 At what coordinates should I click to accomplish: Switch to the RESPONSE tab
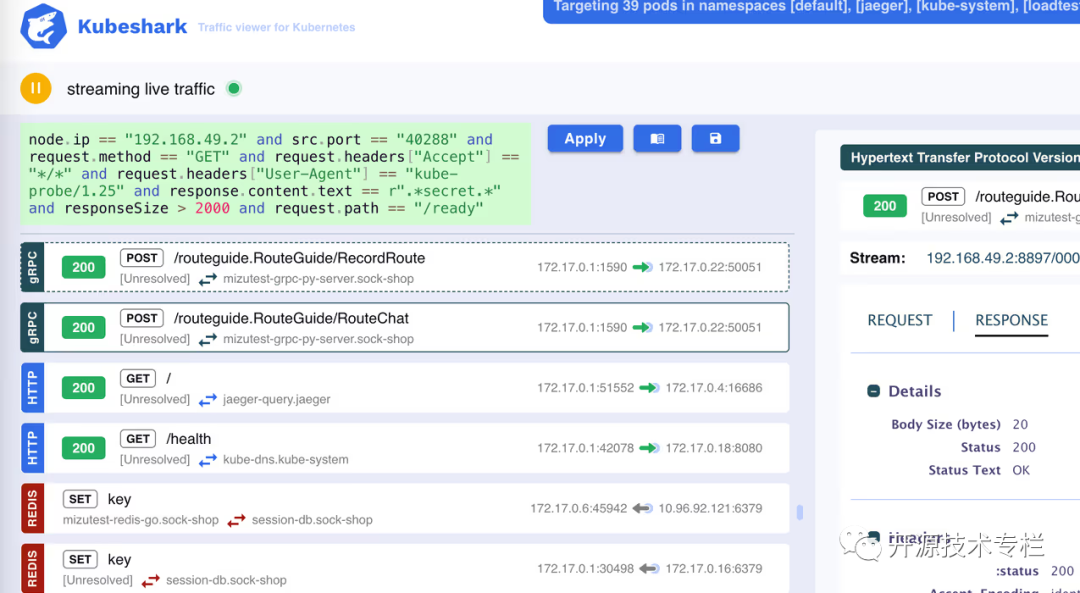pos(1011,320)
